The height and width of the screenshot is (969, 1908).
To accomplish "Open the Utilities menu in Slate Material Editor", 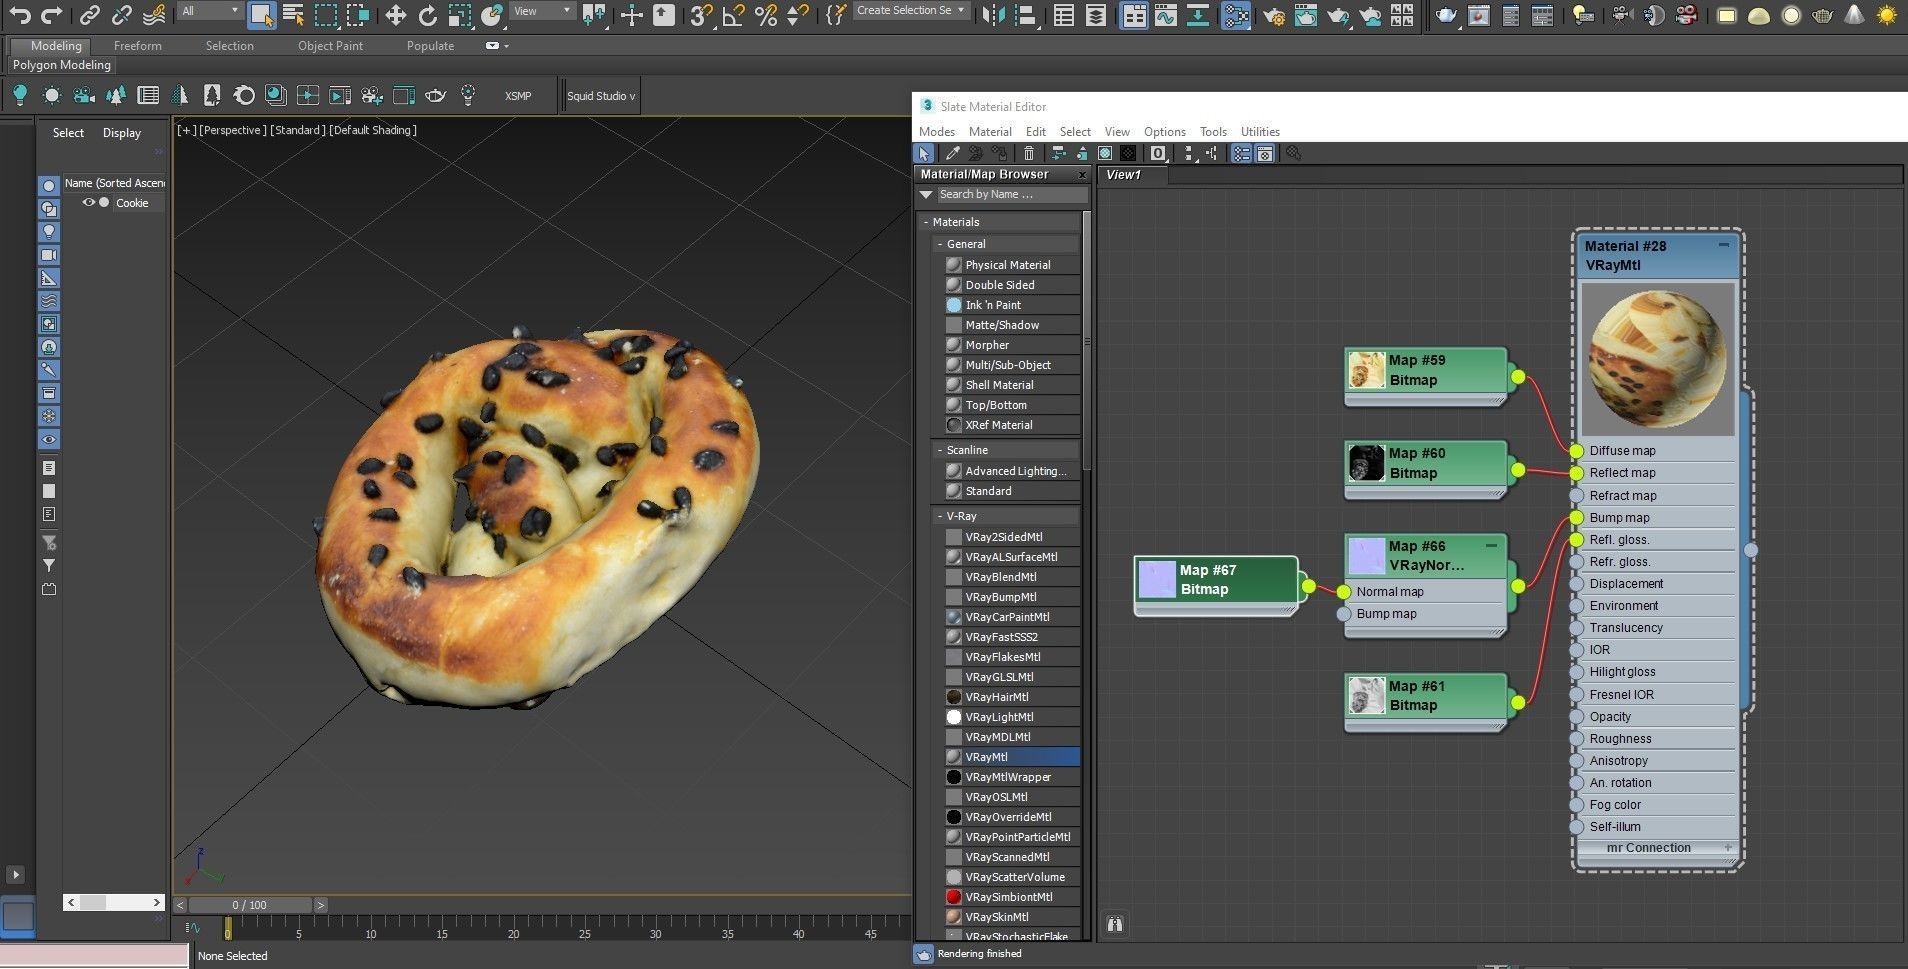I will (1260, 132).
